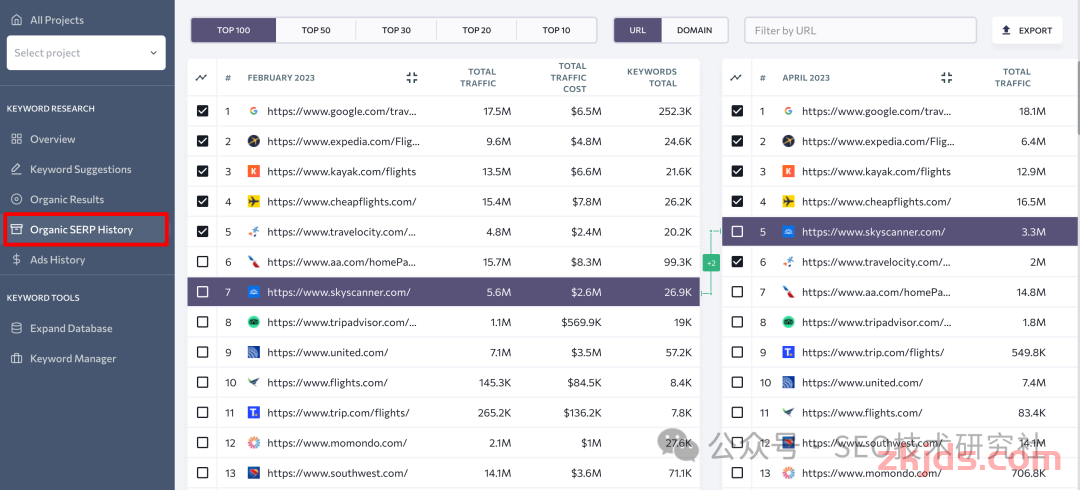Go to Organic Results
Screen dimensions: 1080x490
[67, 200]
